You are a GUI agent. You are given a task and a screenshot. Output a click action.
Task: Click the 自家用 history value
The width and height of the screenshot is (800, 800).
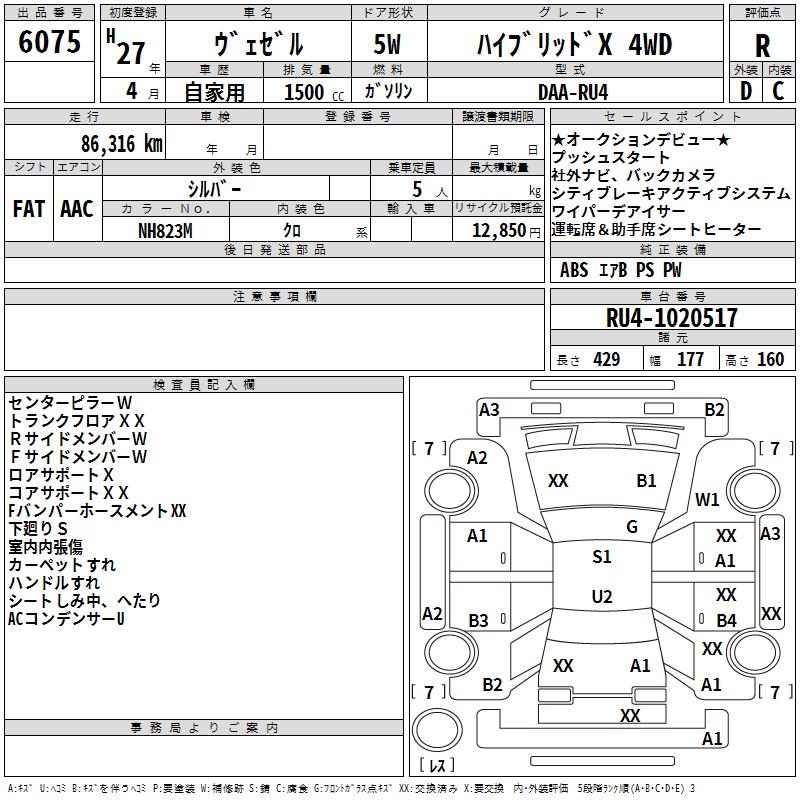pyautogui.click(x=214, y=92)
